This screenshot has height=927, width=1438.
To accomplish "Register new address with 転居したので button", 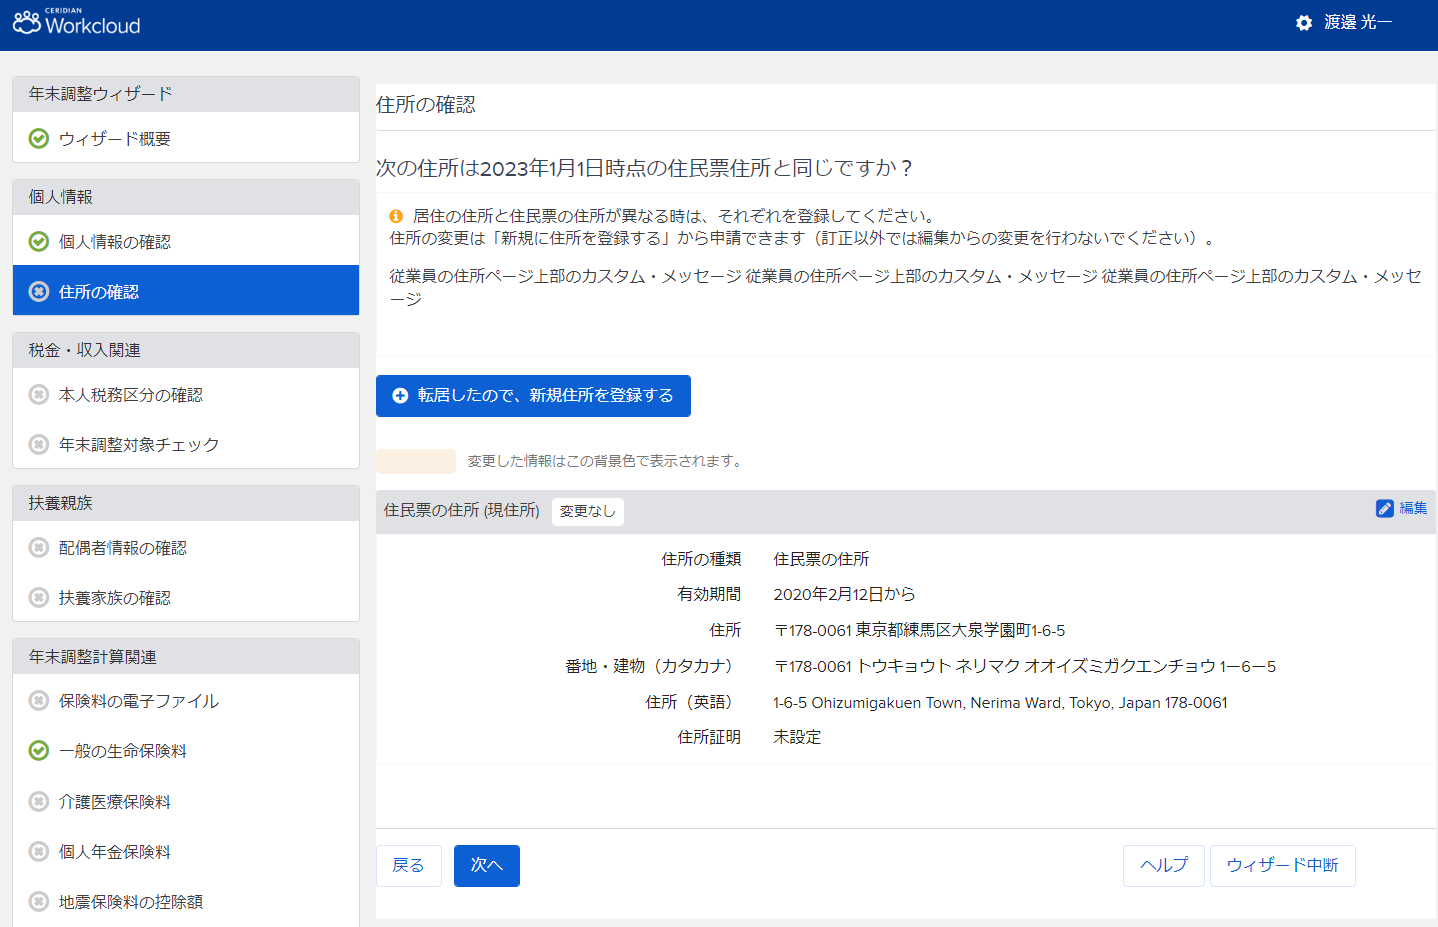I will pos(533,396).
